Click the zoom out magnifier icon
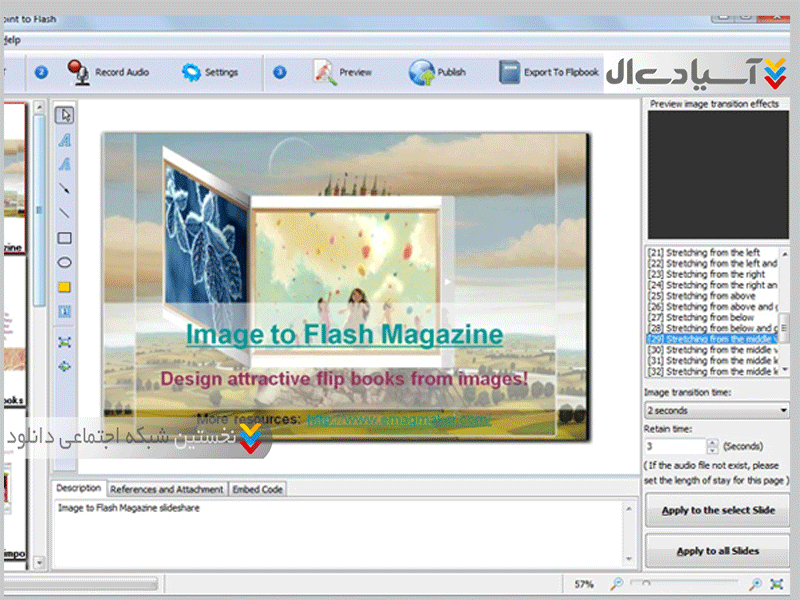Screen dimensions: 800x600 click(x=619, y=583)
